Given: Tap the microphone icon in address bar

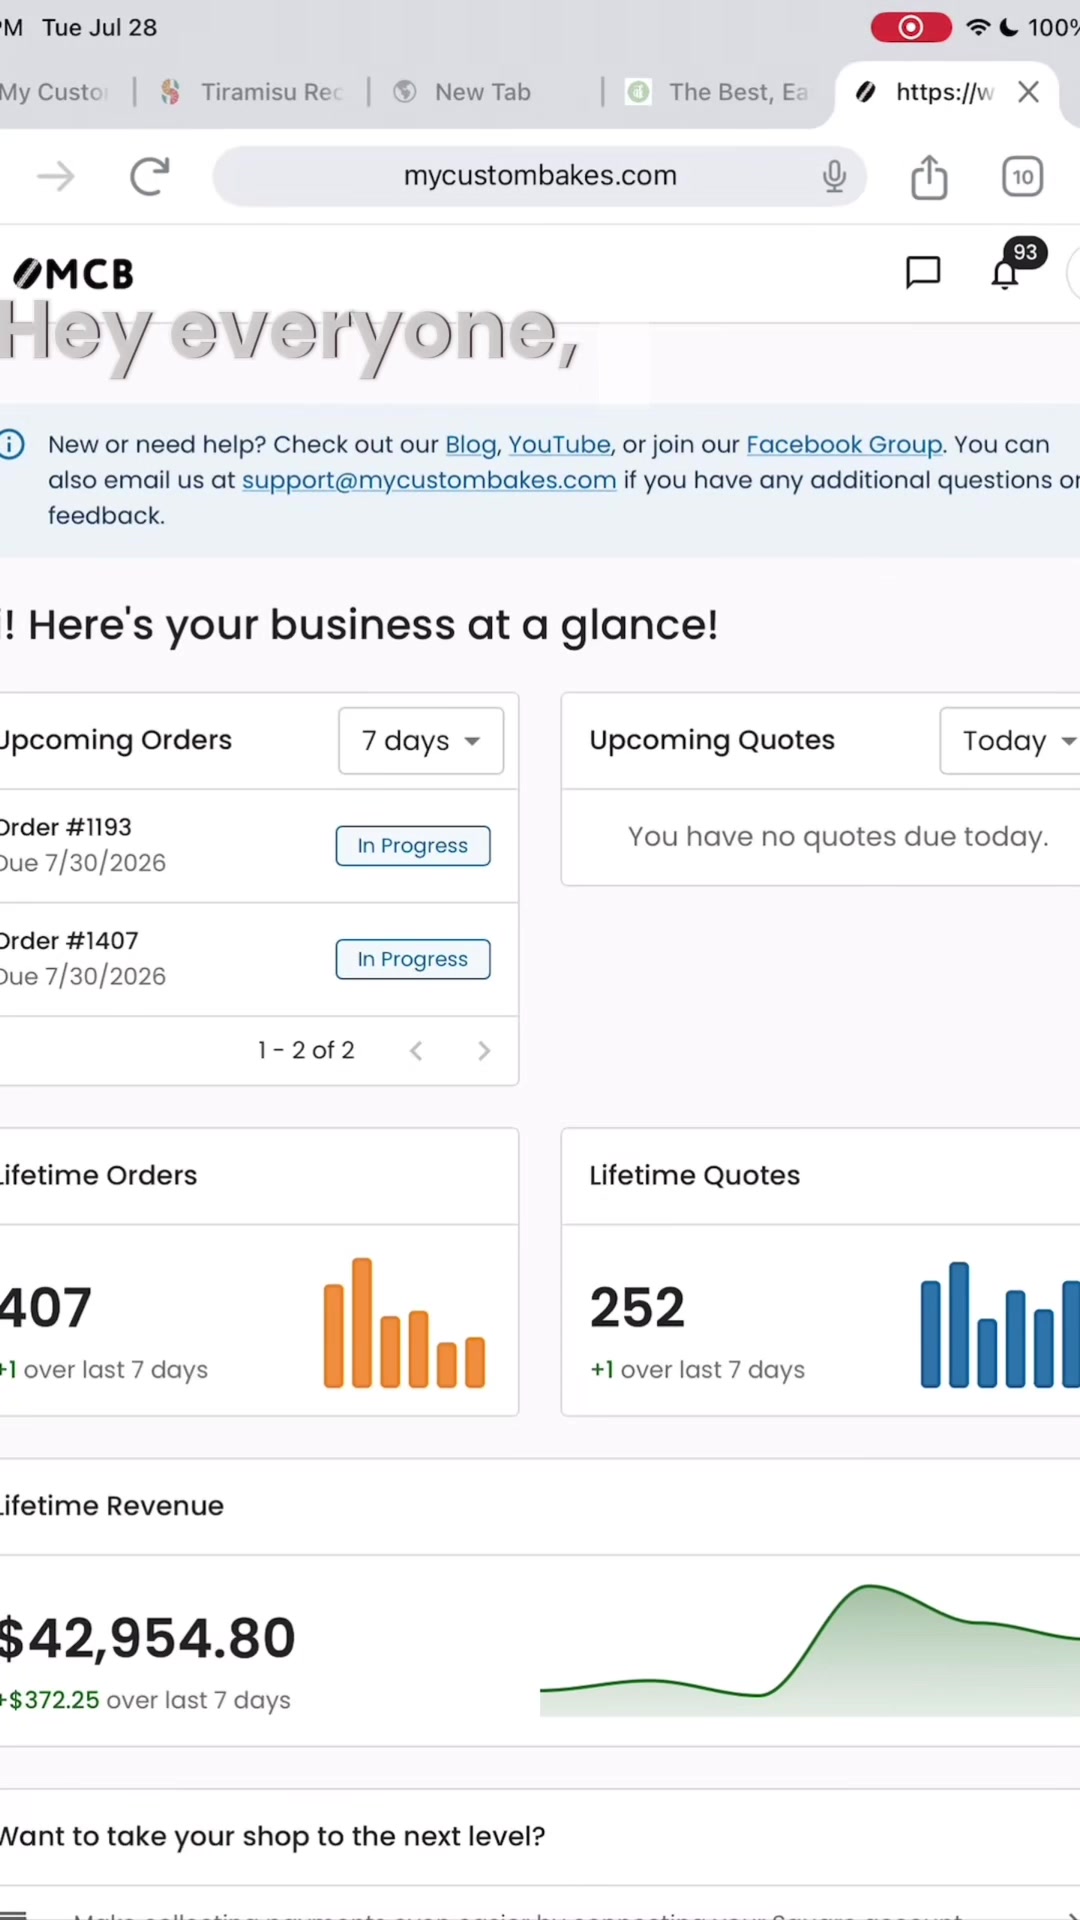Looking at the screenshot, I should [834, 177].
